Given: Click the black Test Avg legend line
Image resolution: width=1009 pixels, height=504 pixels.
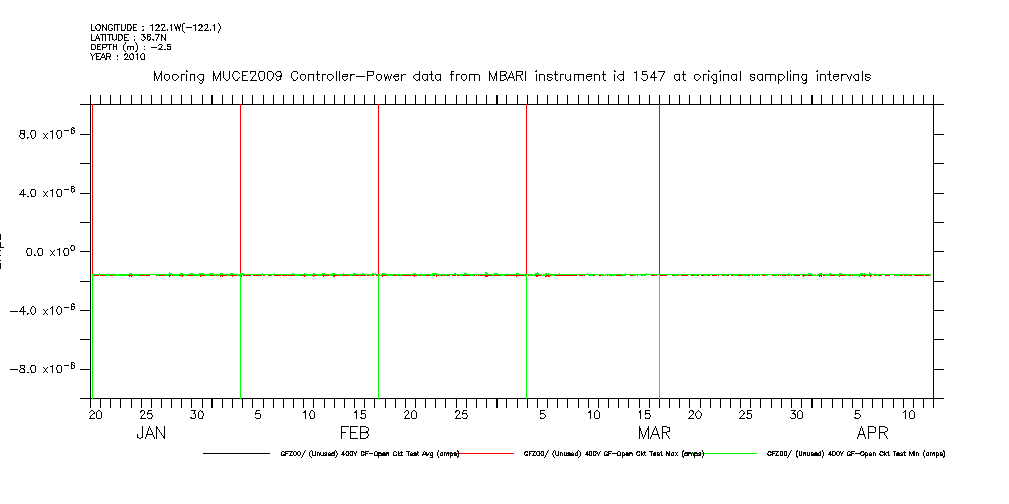Looking at the screenshot, I should (x=236, y=454).
